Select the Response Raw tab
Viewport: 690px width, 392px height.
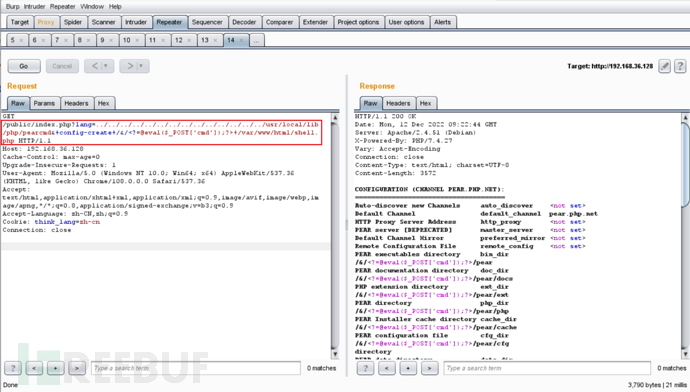[x=371, y=103]
